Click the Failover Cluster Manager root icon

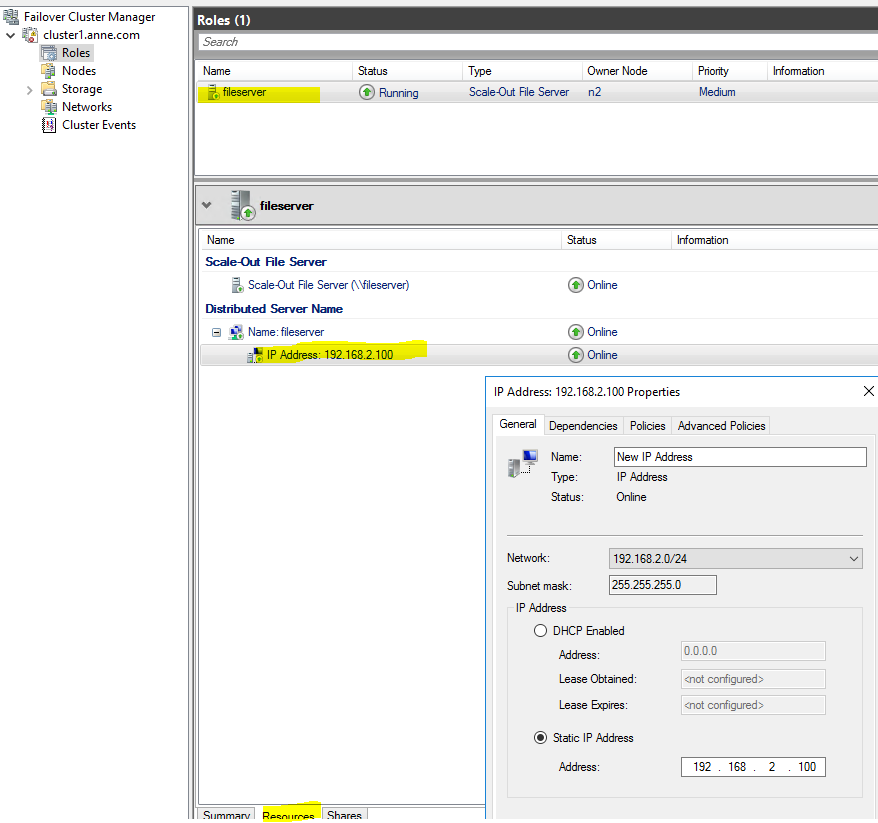coord(11,17)
